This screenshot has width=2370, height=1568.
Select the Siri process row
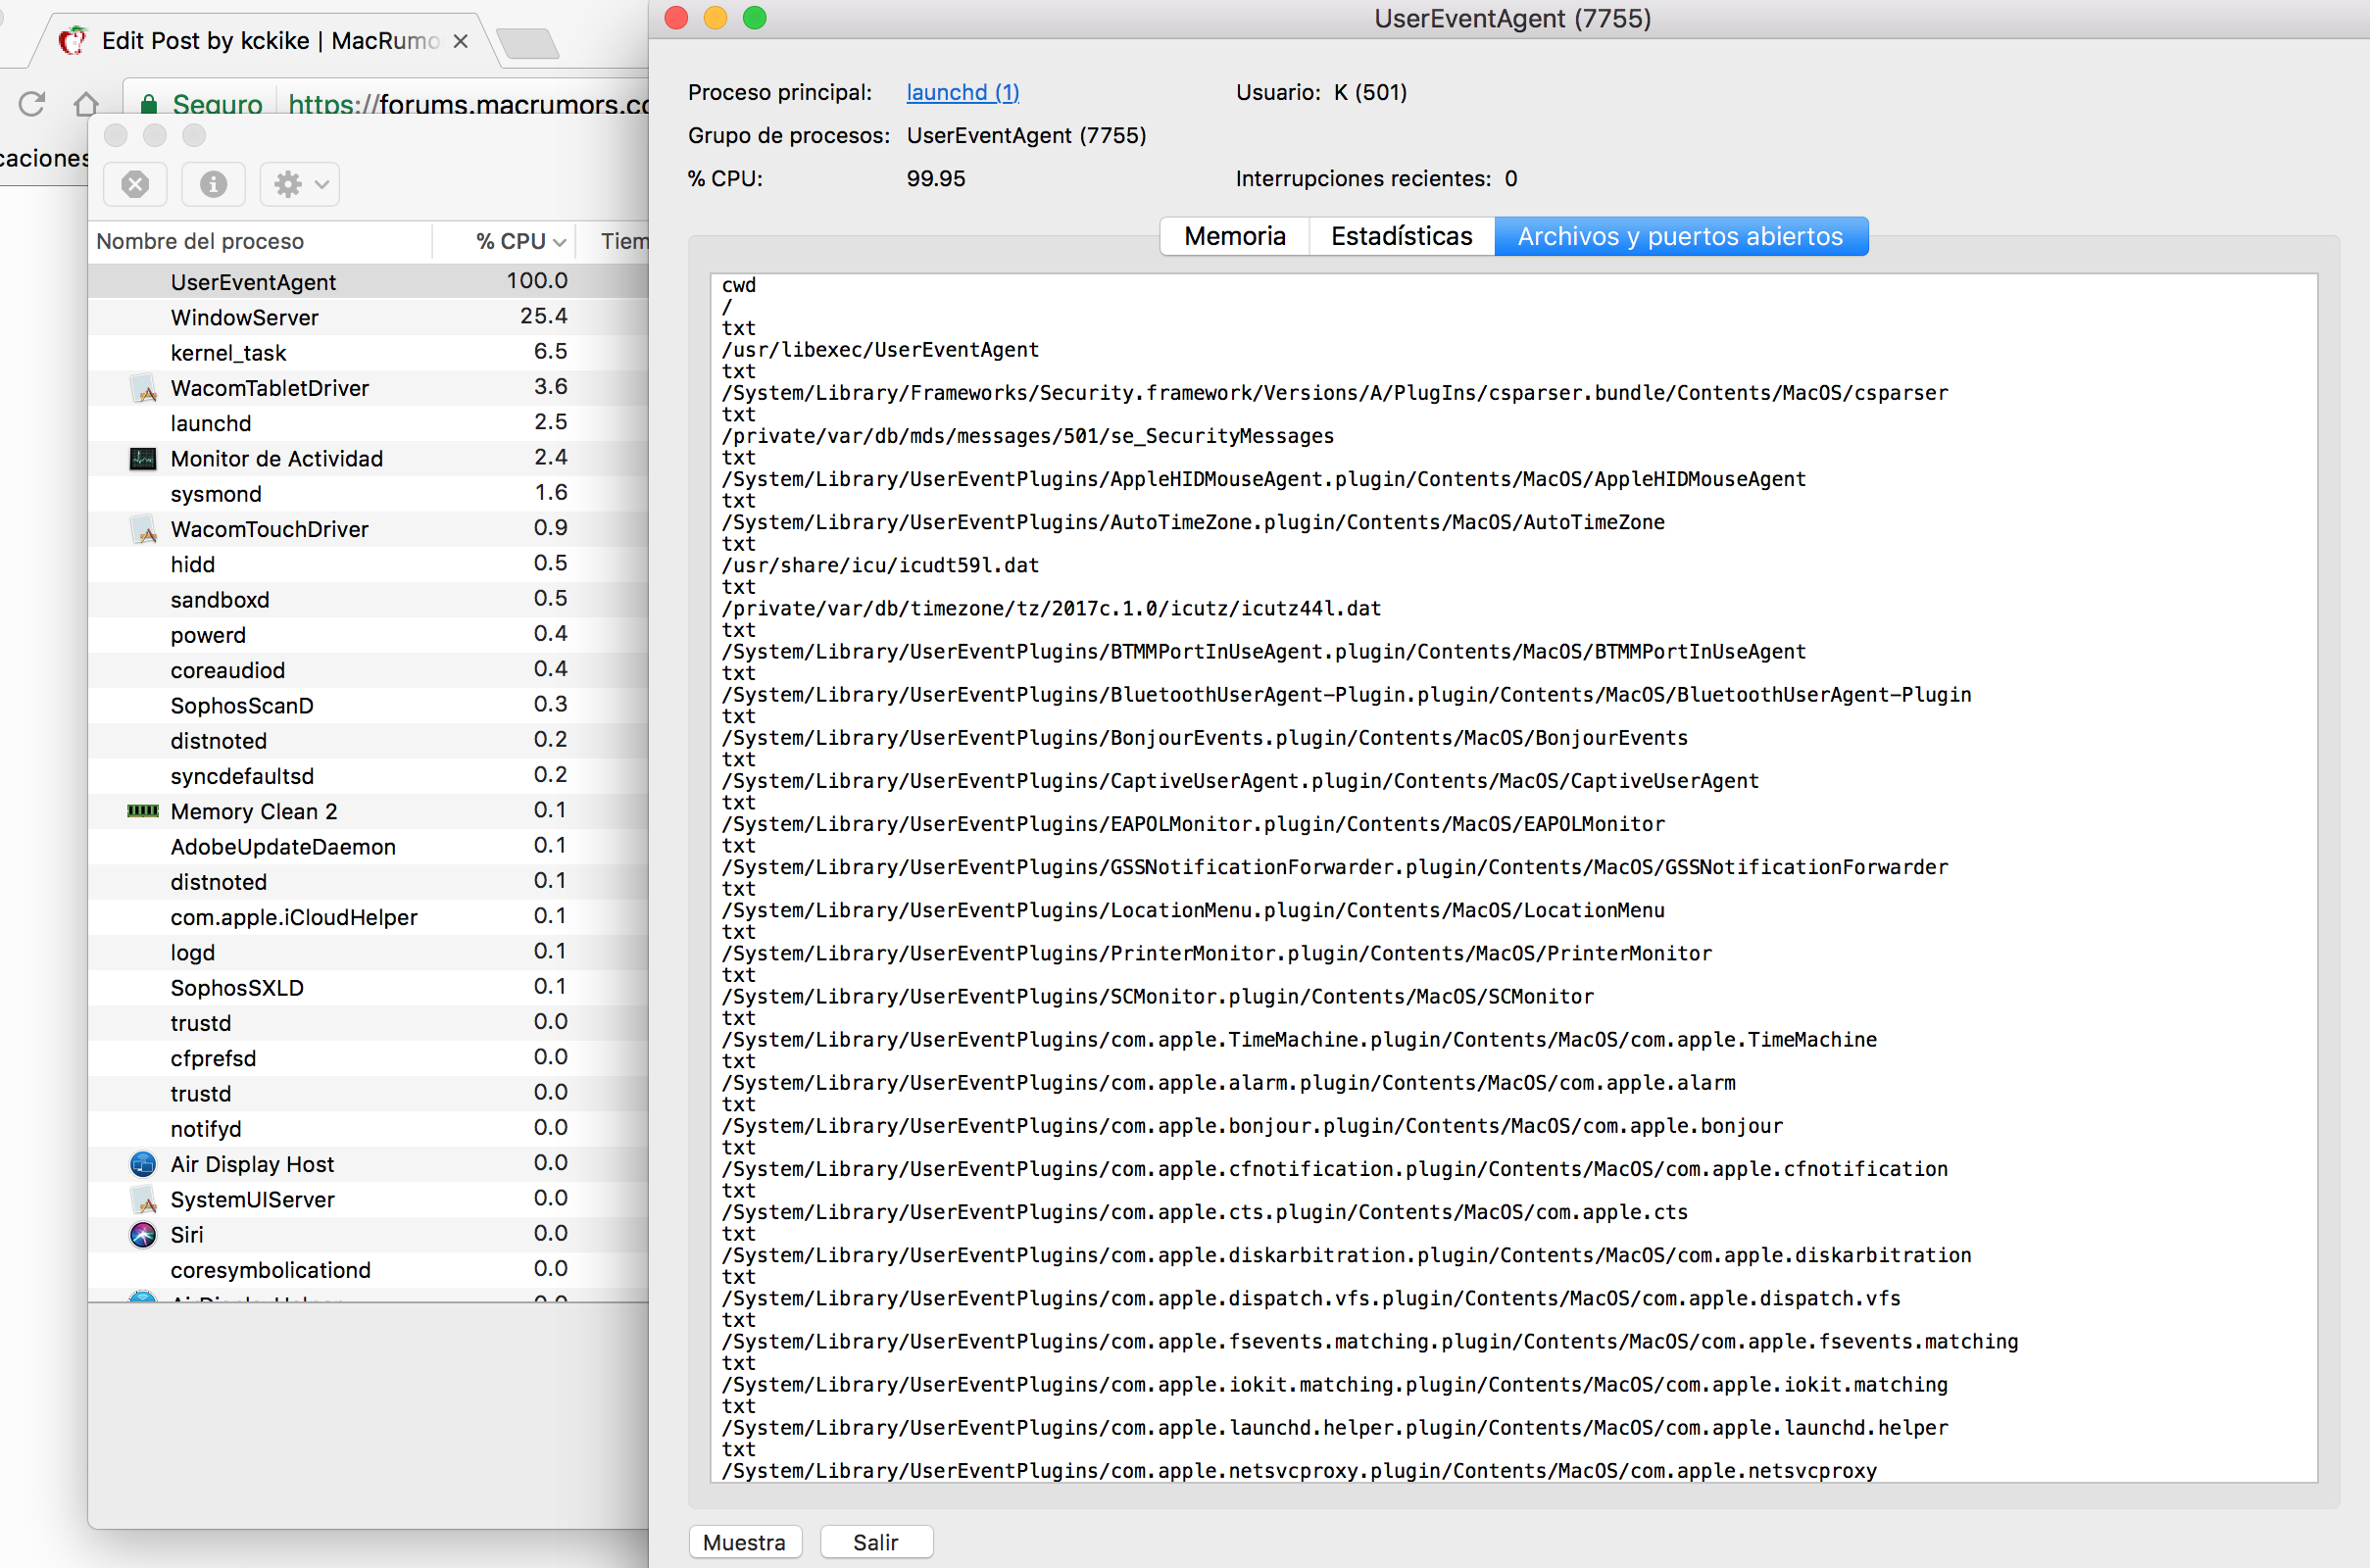coord(187,1234)
